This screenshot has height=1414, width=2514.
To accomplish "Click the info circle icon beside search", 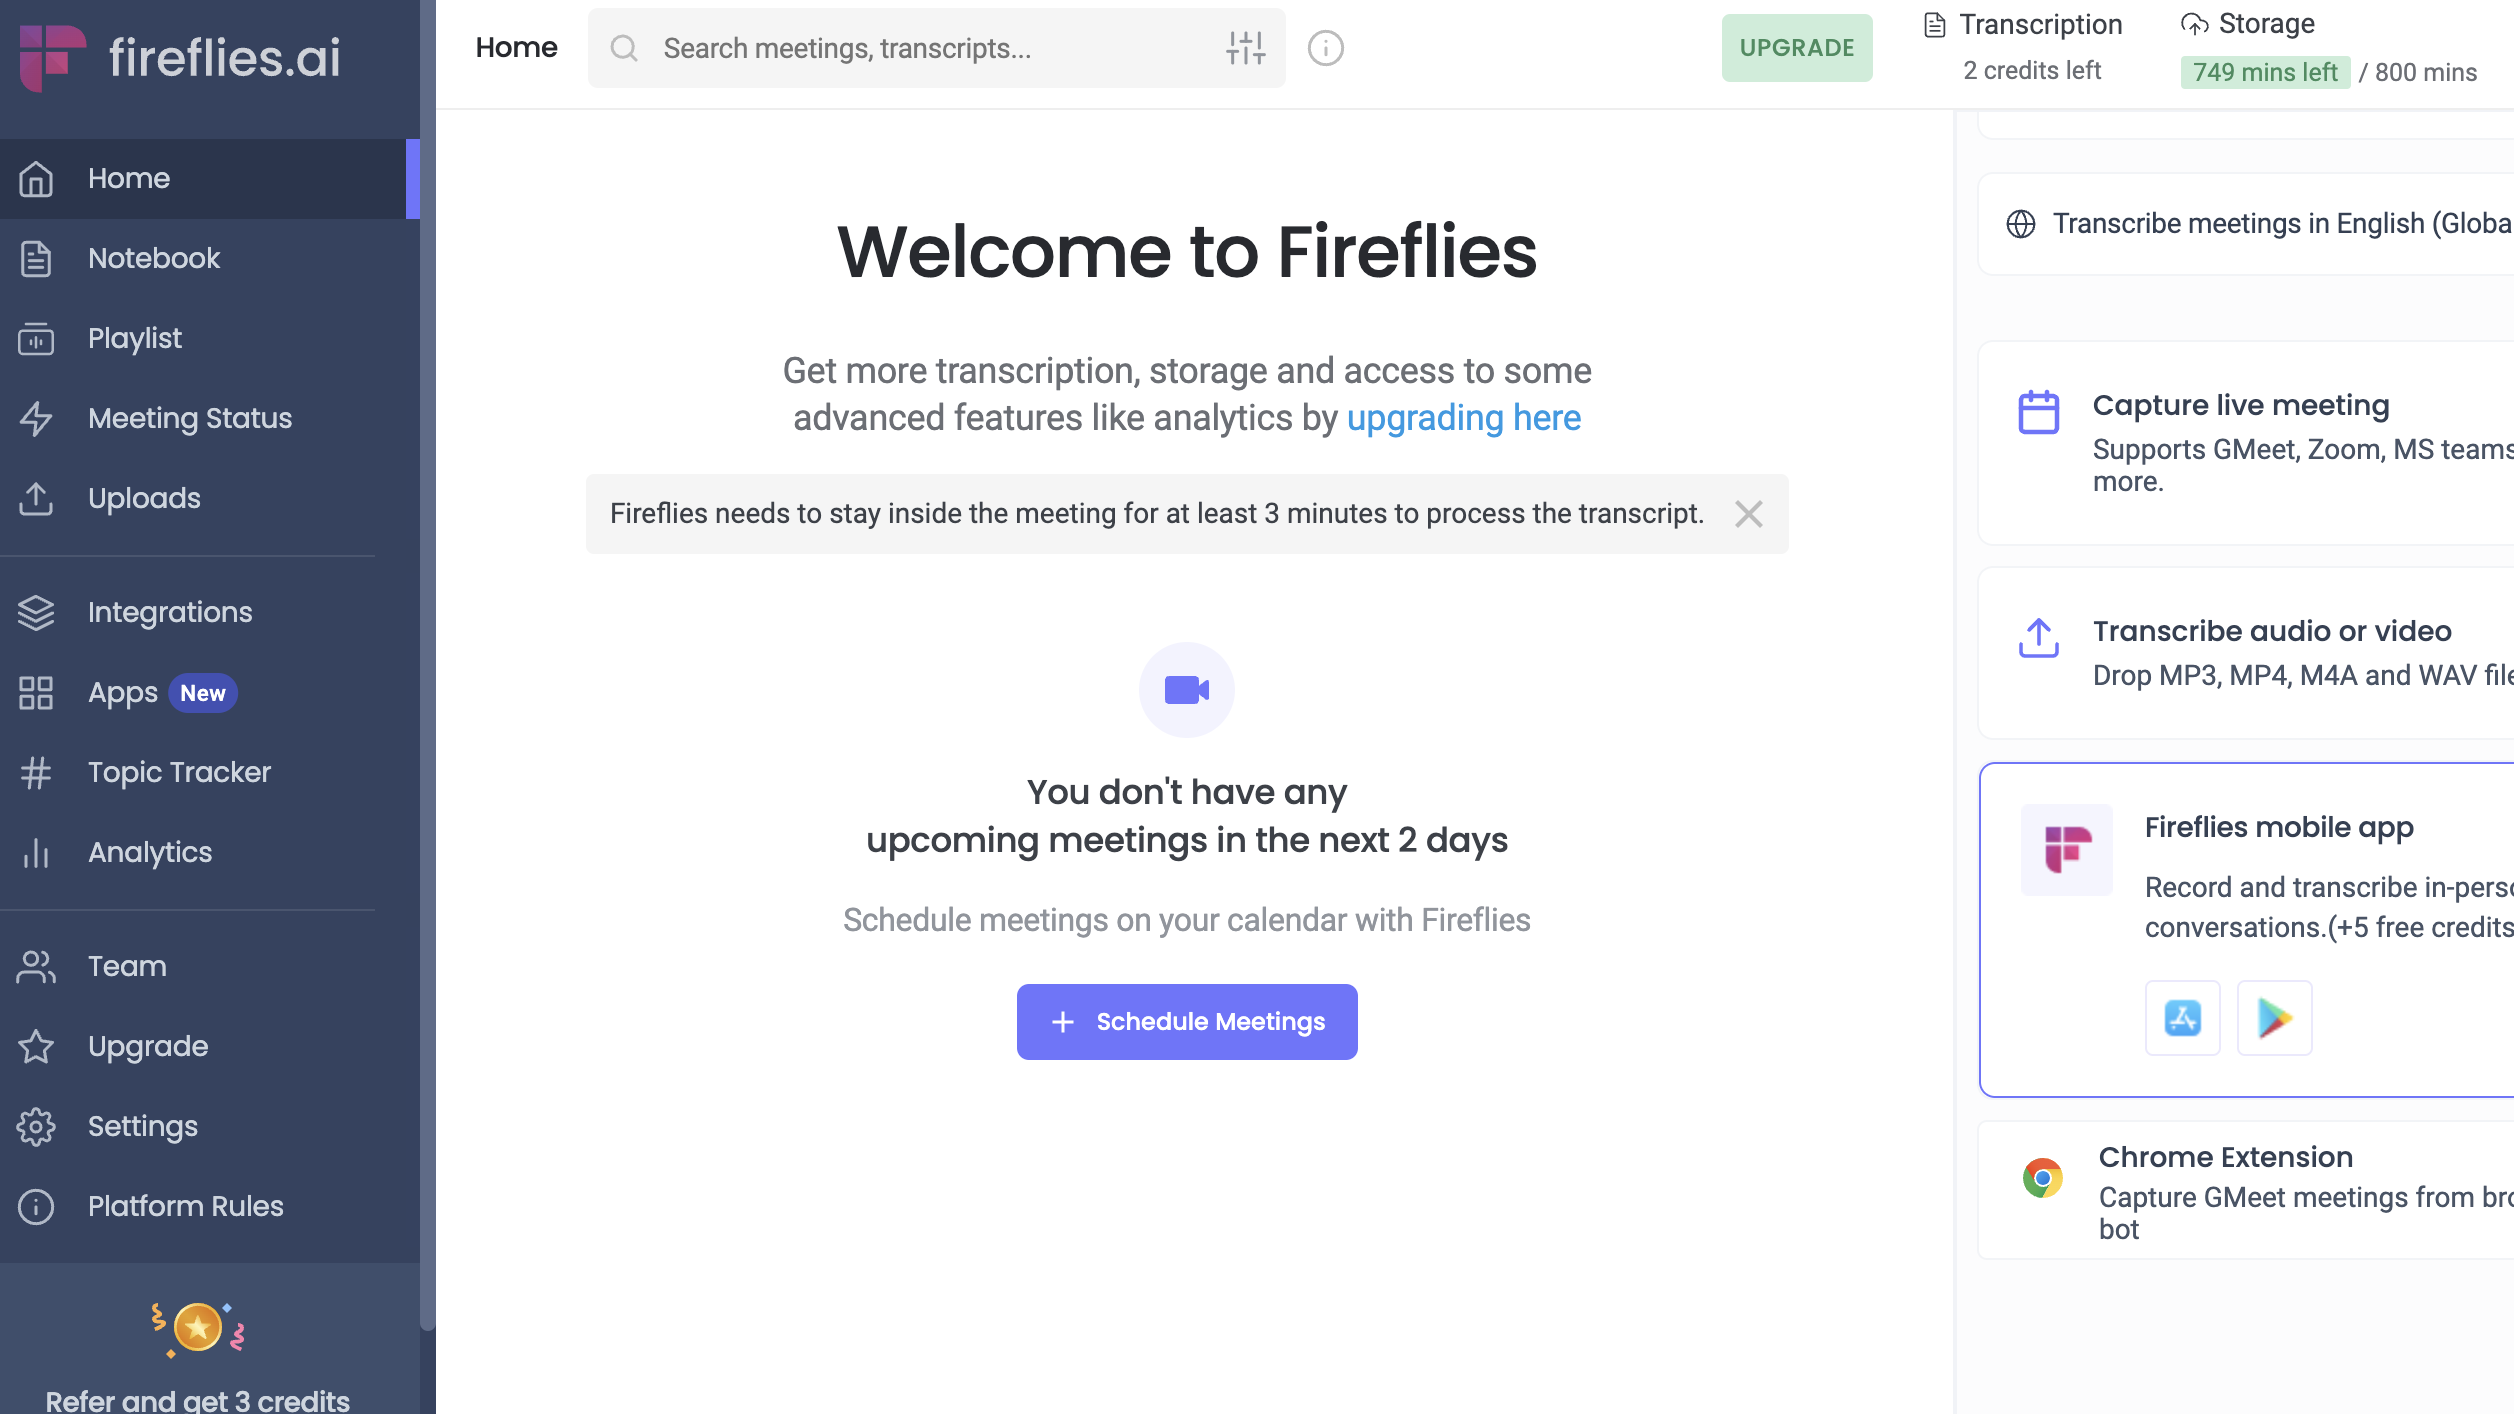I will [x=1325, y=48].
